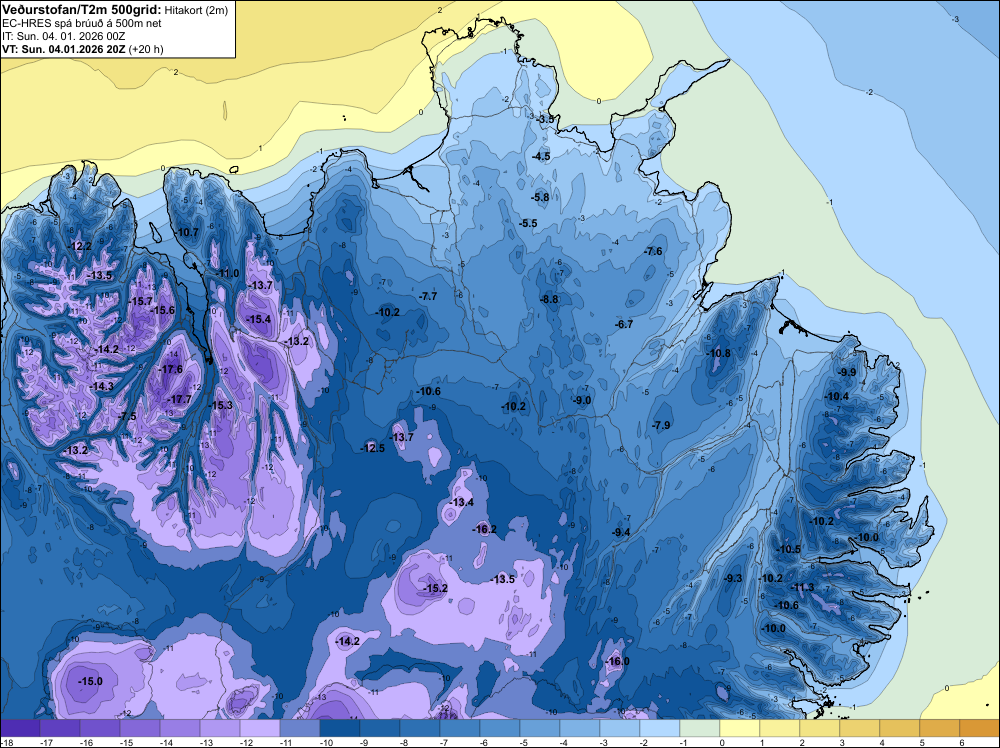Select the -10.8 temperature reading
Image resolution: width=1000 pixels, height=748 pixels.
click(x=719, y=353)
